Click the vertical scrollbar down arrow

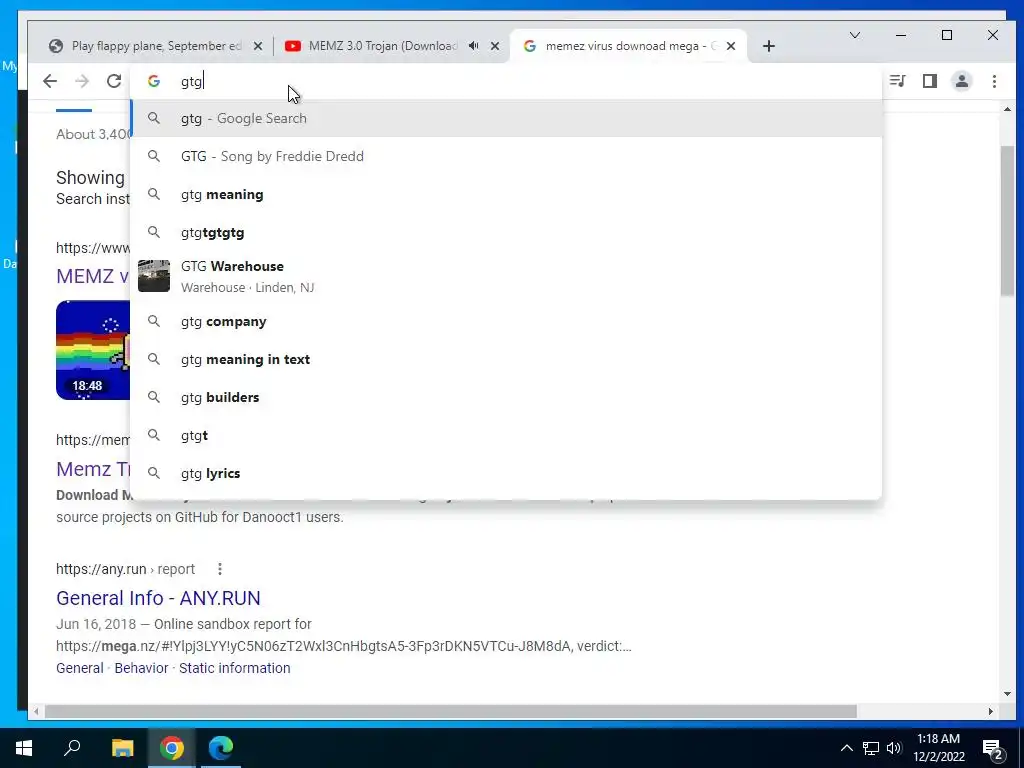1006,694
